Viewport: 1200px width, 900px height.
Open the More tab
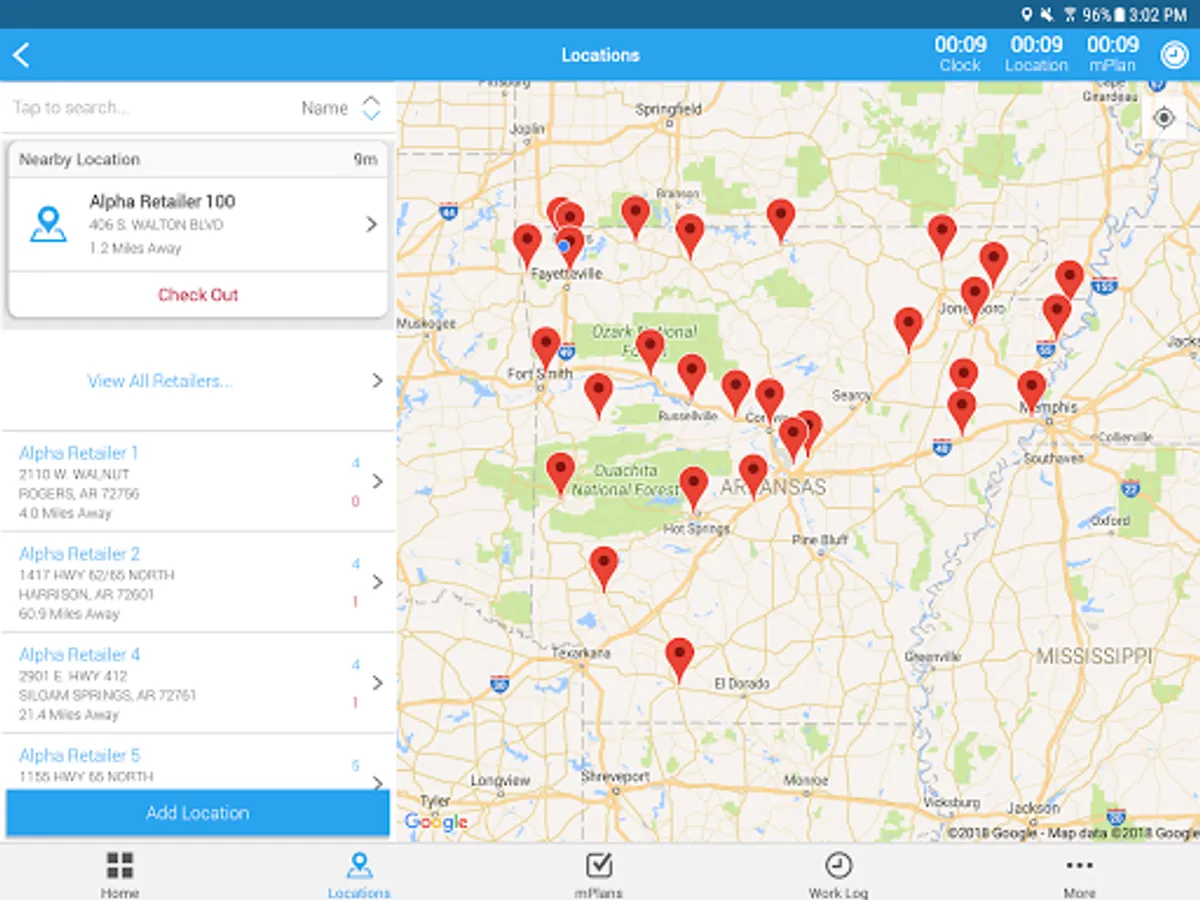point(1079,875)
